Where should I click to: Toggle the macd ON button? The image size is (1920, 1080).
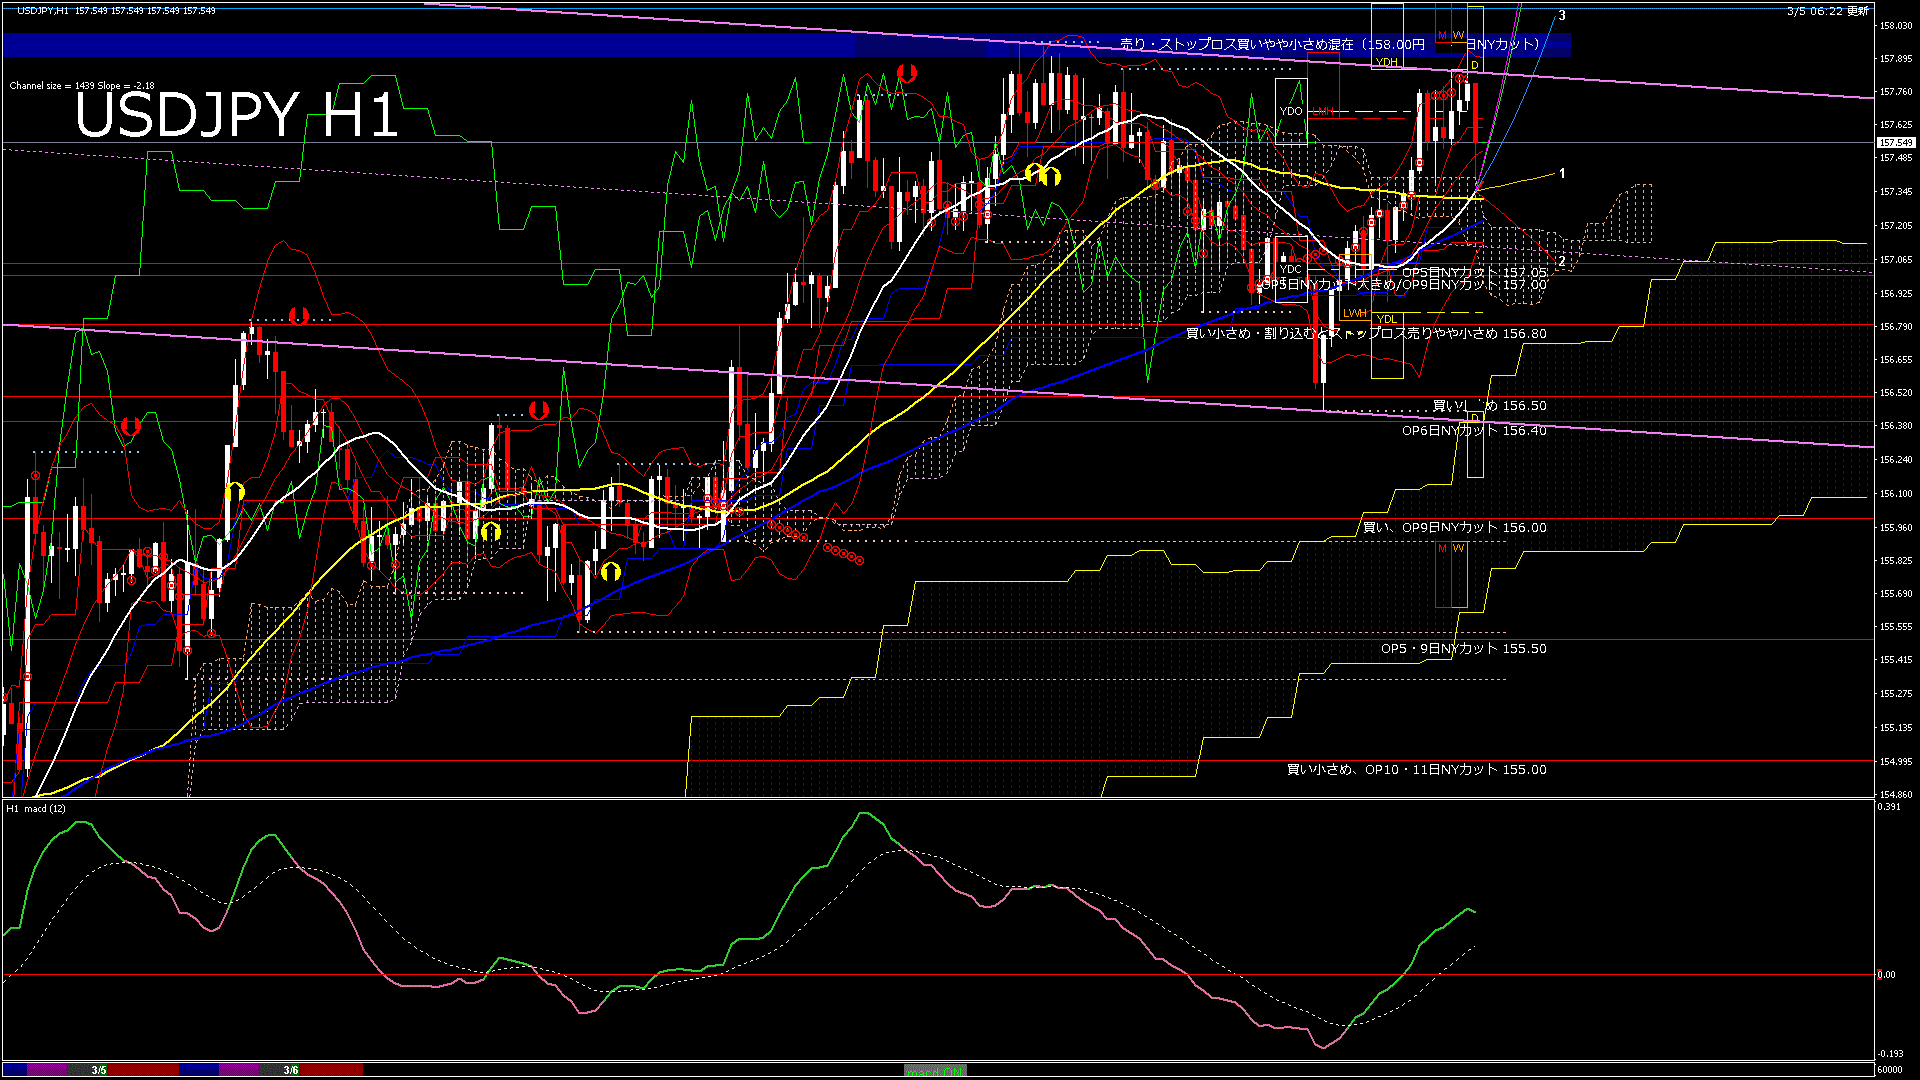pyautogui.click(x=935, y=1070)
